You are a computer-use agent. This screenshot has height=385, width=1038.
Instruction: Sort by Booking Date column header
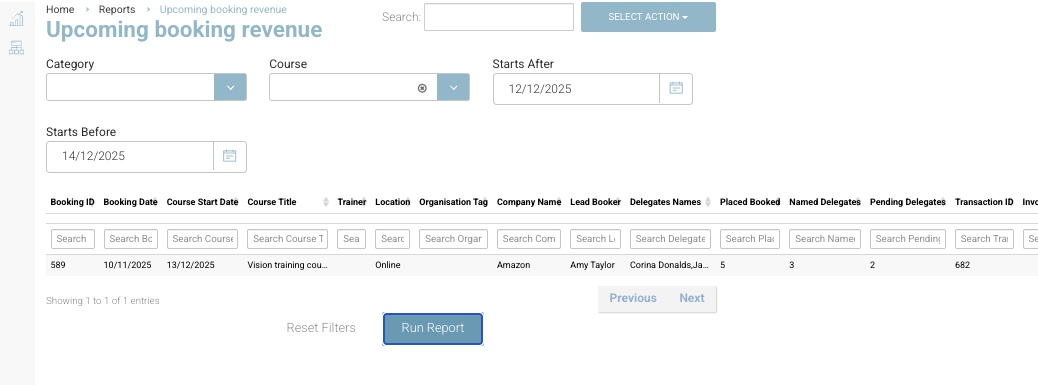[130, 202]
